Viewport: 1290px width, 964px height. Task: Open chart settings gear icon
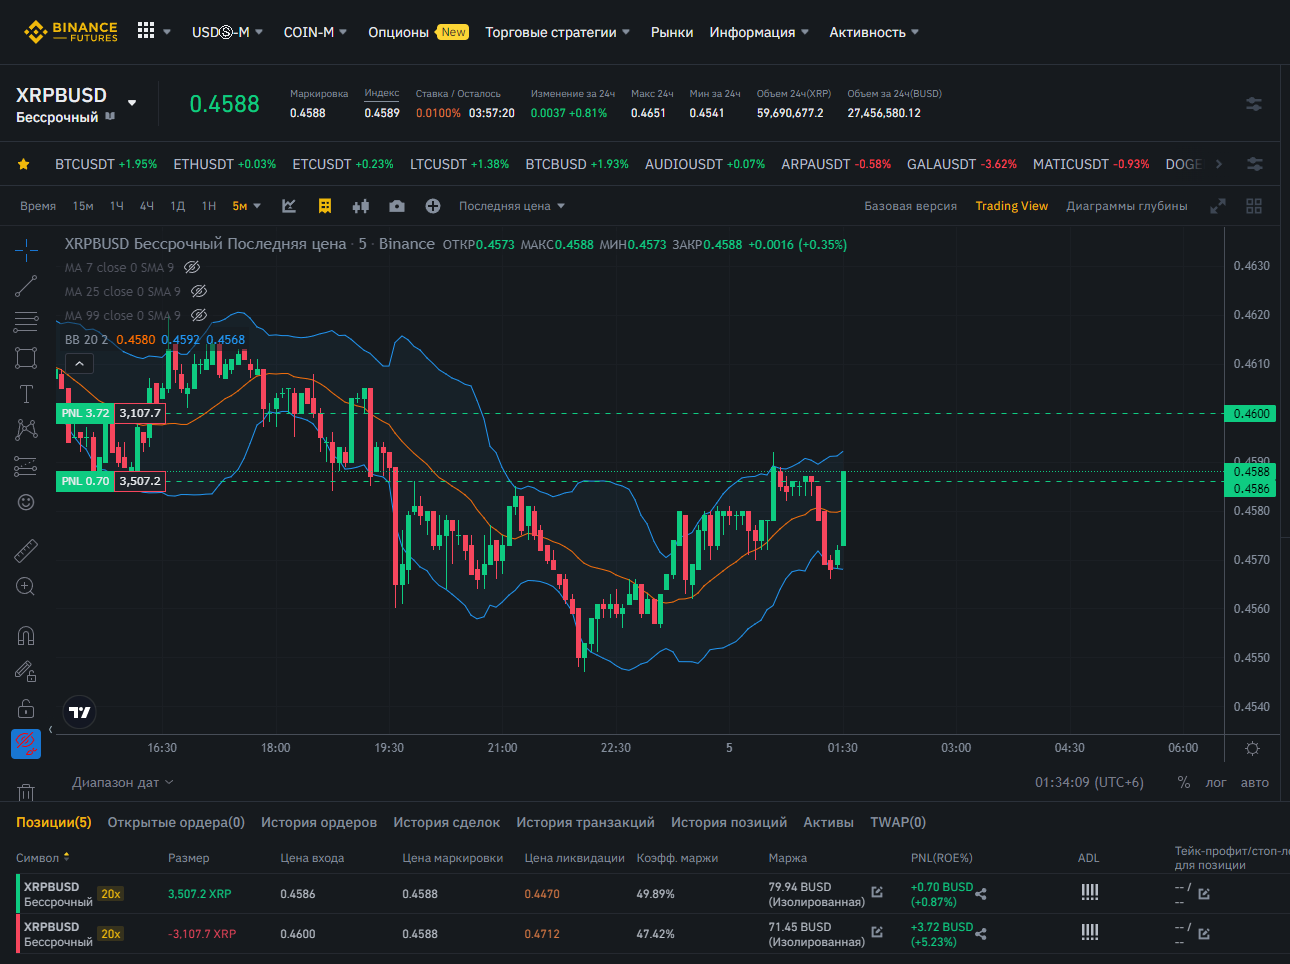point(1252,748)
